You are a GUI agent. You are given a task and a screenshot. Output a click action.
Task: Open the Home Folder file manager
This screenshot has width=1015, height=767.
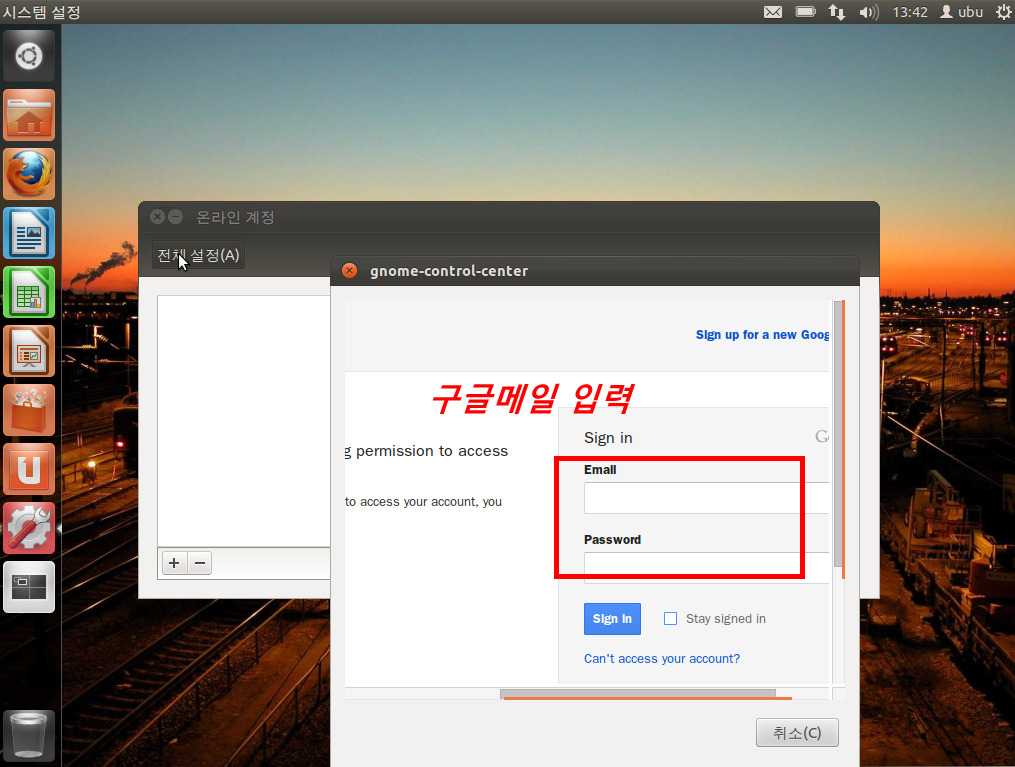coord(29,116)
